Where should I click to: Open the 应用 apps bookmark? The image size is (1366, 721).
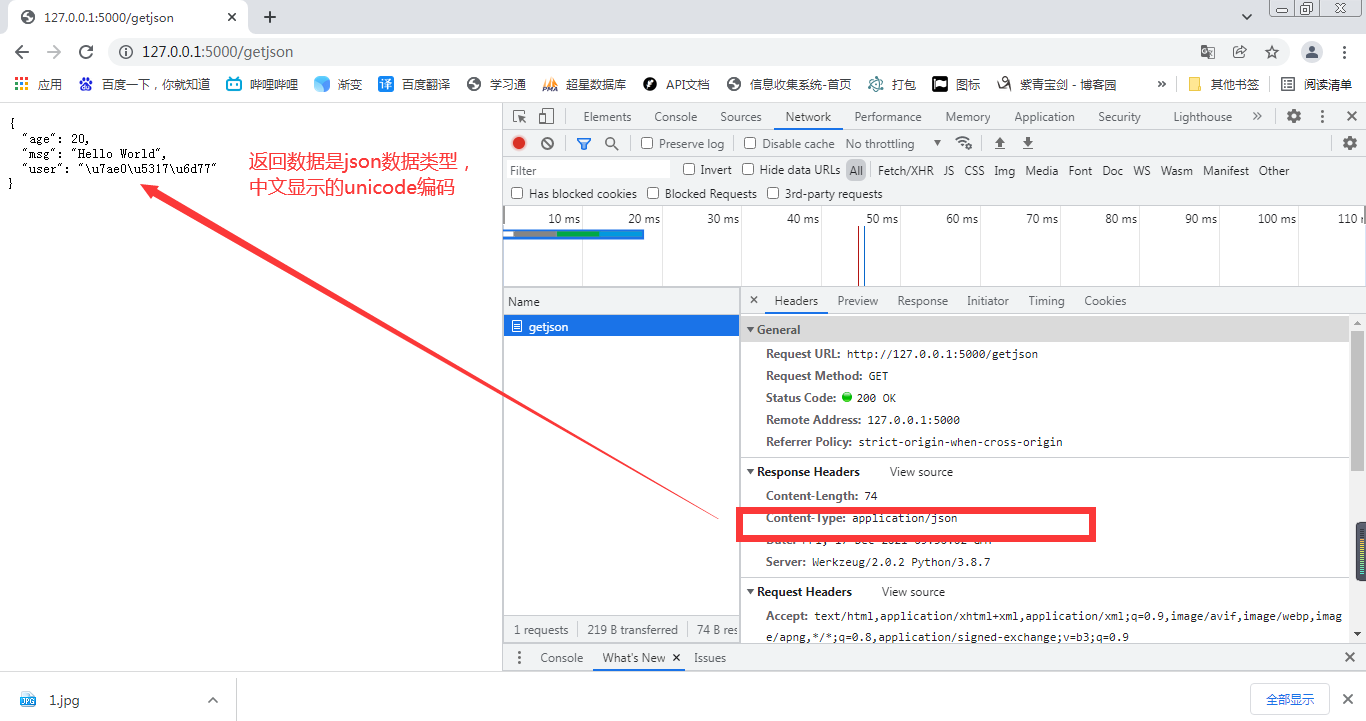pos(39,84)
